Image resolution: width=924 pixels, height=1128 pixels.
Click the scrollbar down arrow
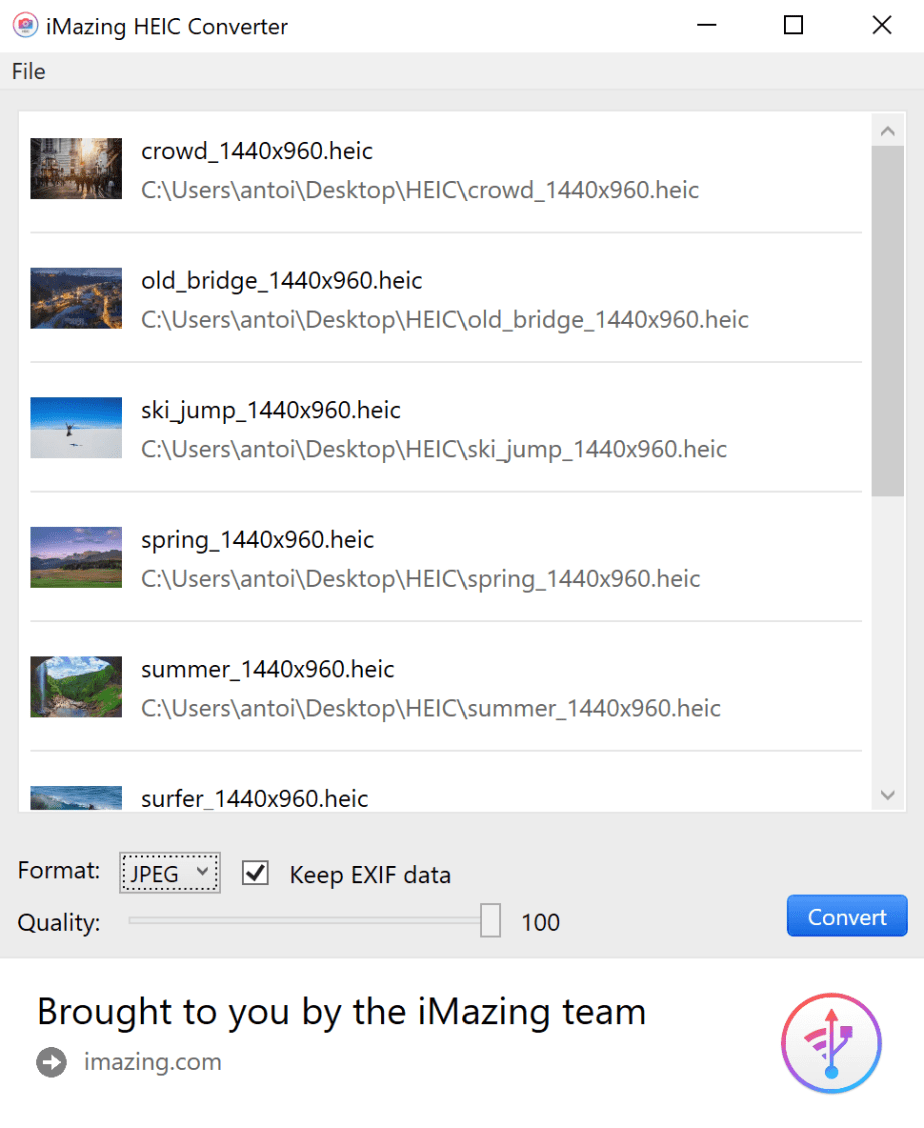(x=888, y=795)
